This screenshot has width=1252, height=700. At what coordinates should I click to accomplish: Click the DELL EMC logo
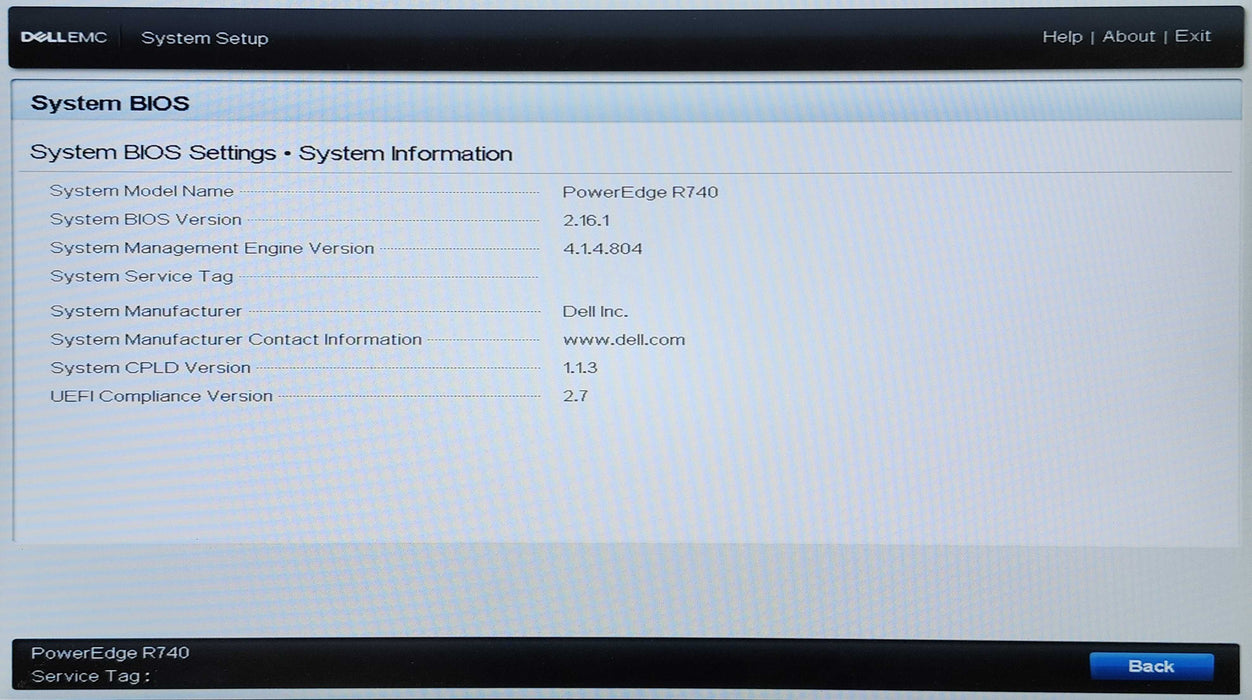[x=64, y=38]
